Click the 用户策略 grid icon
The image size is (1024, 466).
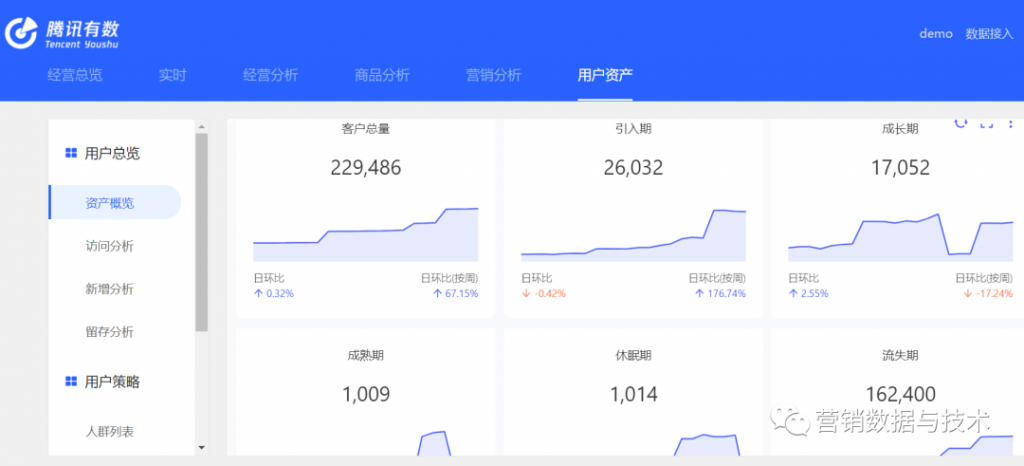pyautogui.click(x=71, y=381)
